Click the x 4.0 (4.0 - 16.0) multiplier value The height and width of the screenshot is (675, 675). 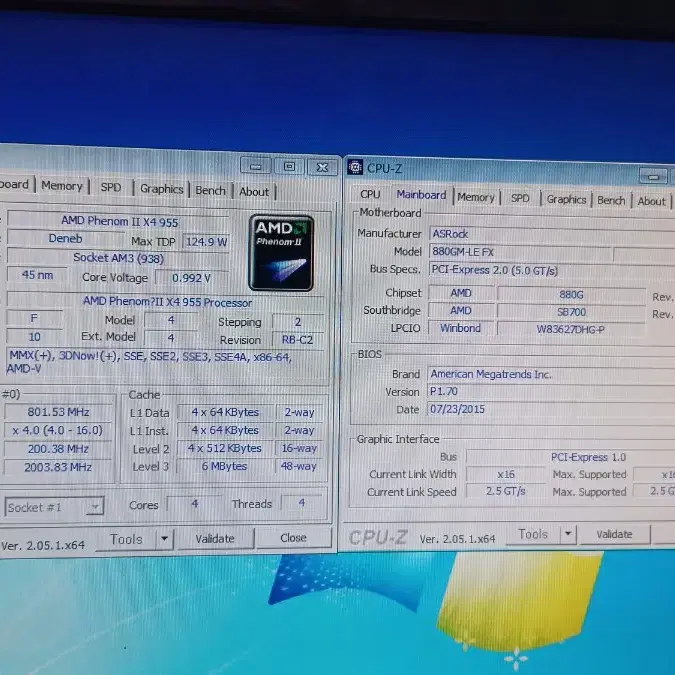[x=58, y=430]
